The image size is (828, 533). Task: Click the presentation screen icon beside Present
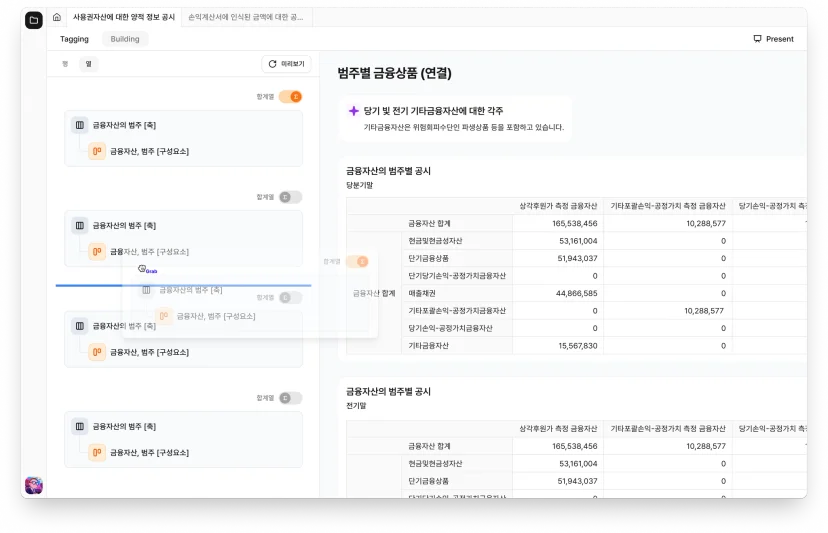[757, 39]
